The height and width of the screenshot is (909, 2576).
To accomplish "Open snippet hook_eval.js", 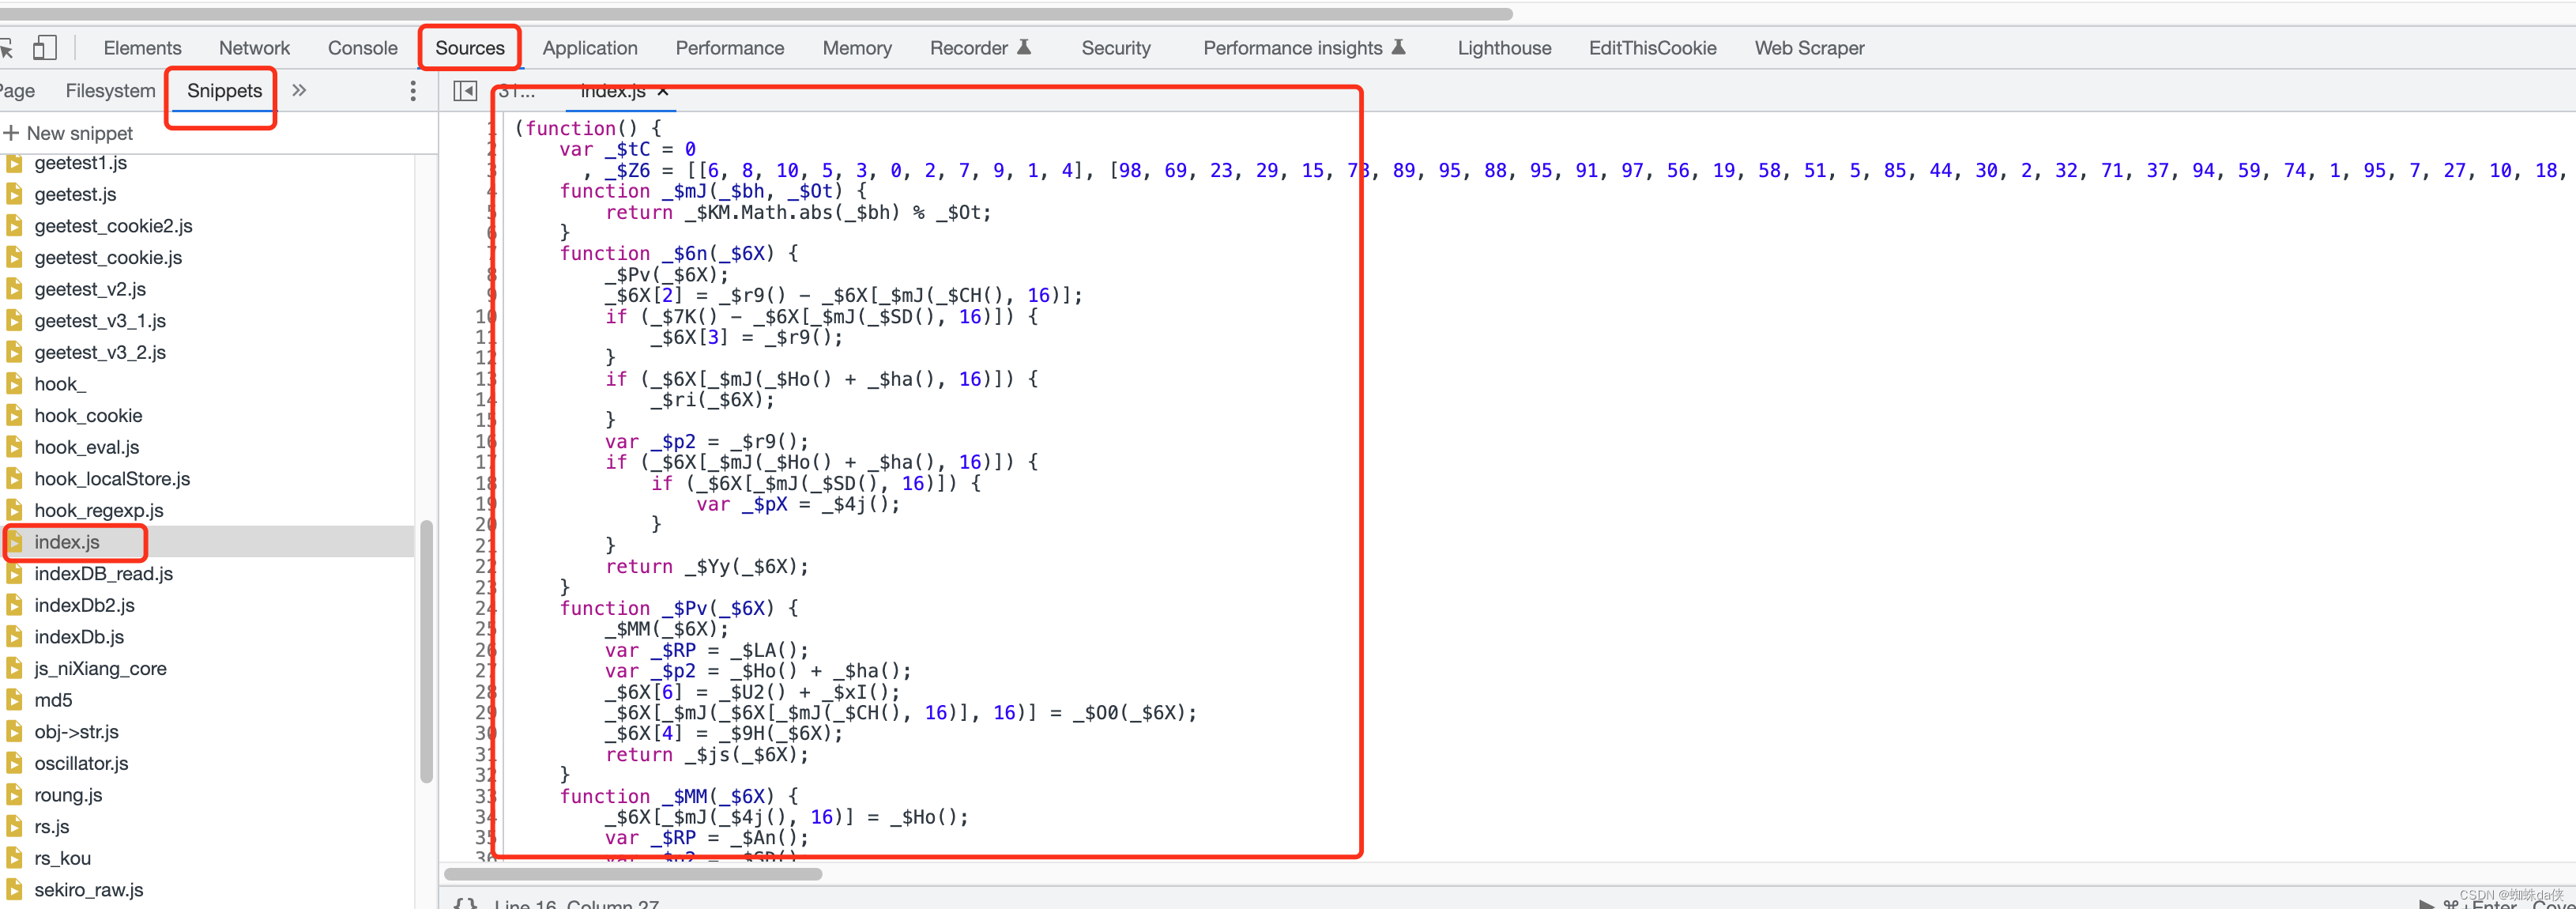I will click(87, 447).
